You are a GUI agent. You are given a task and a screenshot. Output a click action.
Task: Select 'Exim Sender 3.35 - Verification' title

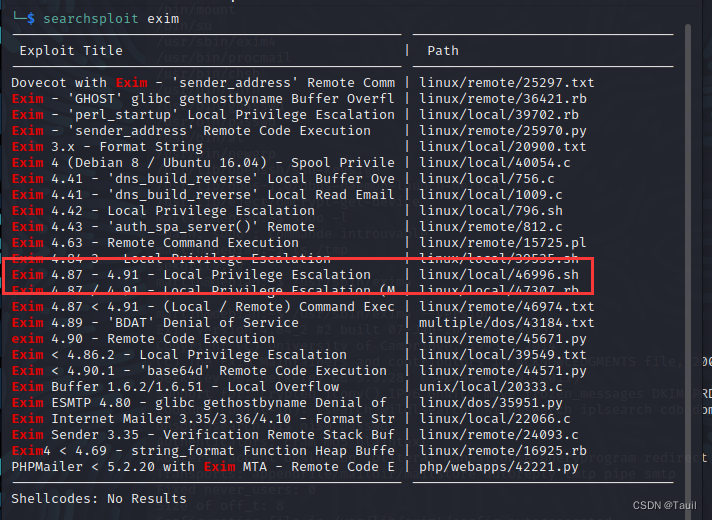pos(203,435)
